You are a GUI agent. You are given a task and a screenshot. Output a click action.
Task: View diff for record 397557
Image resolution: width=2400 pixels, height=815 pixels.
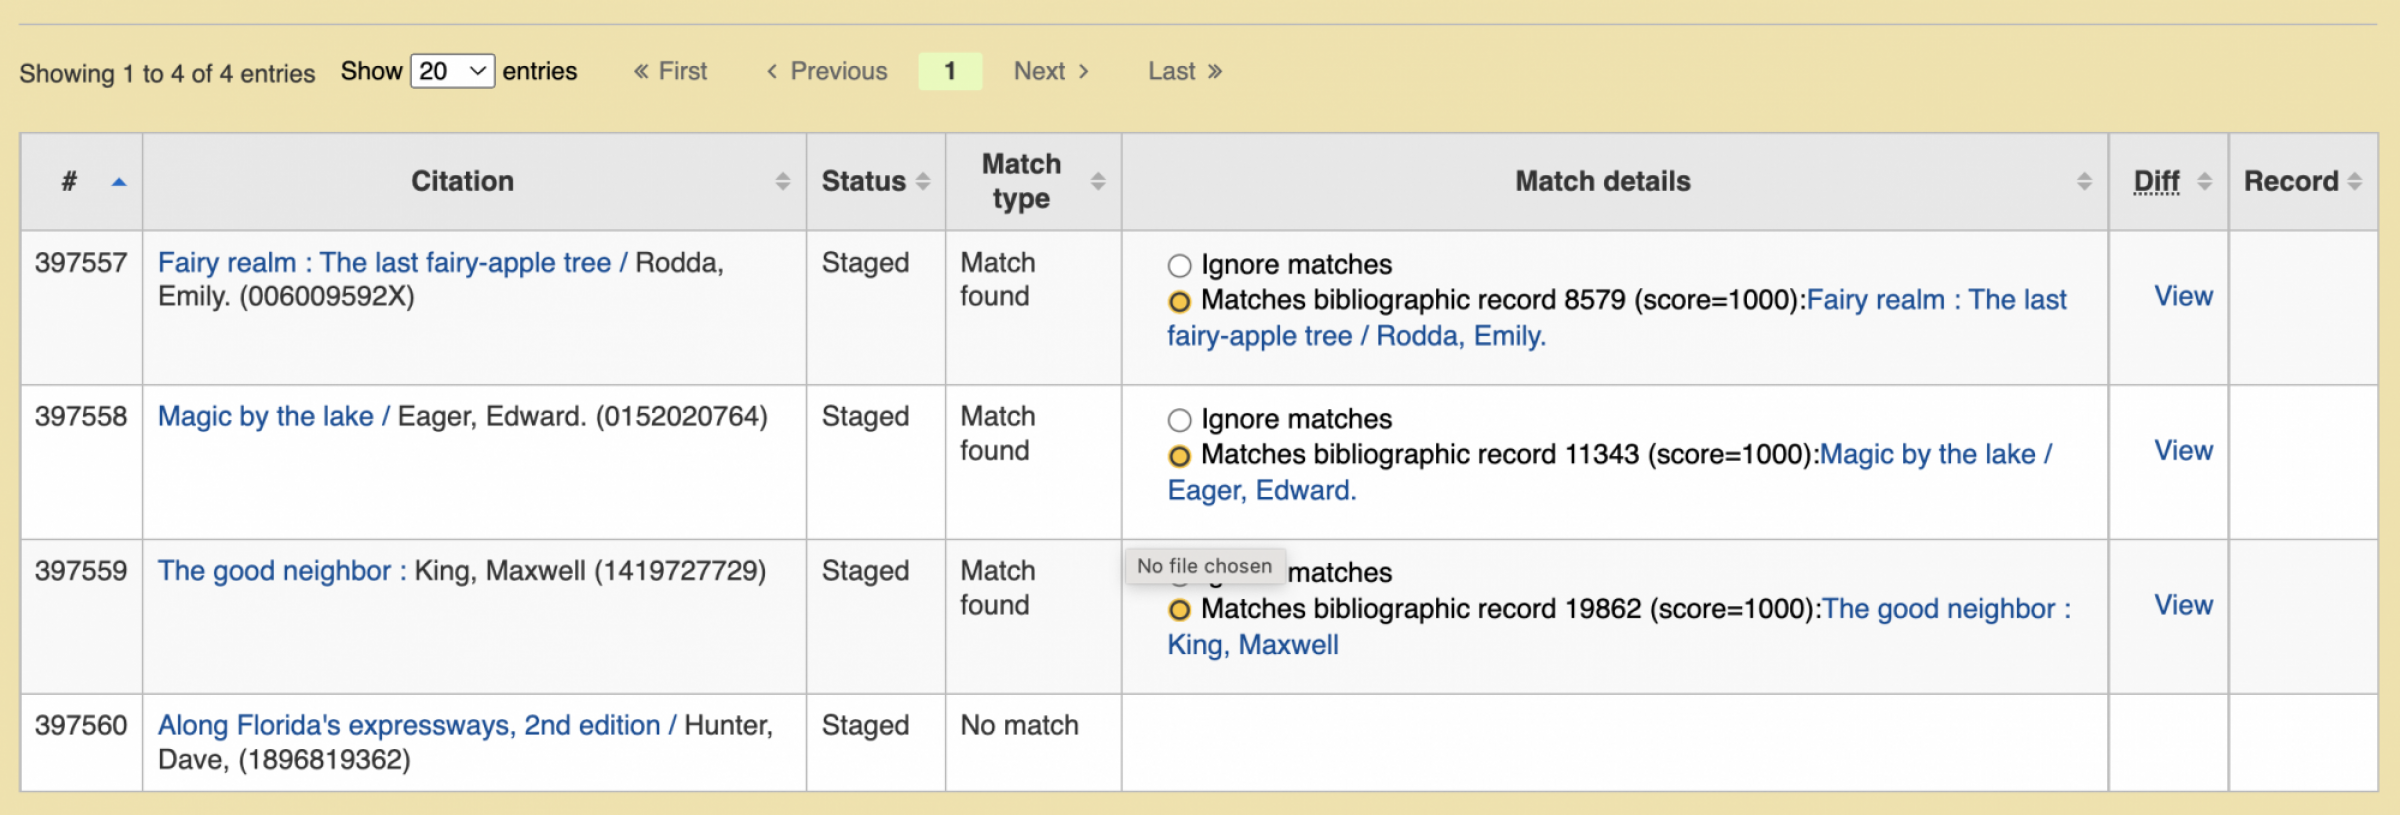2183,296
